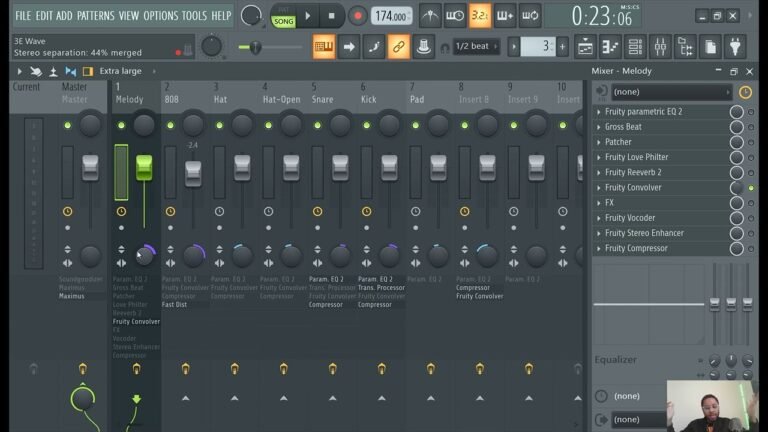Toggle step editing mode icon
The image size is (768, 432).
coord(374,47)
